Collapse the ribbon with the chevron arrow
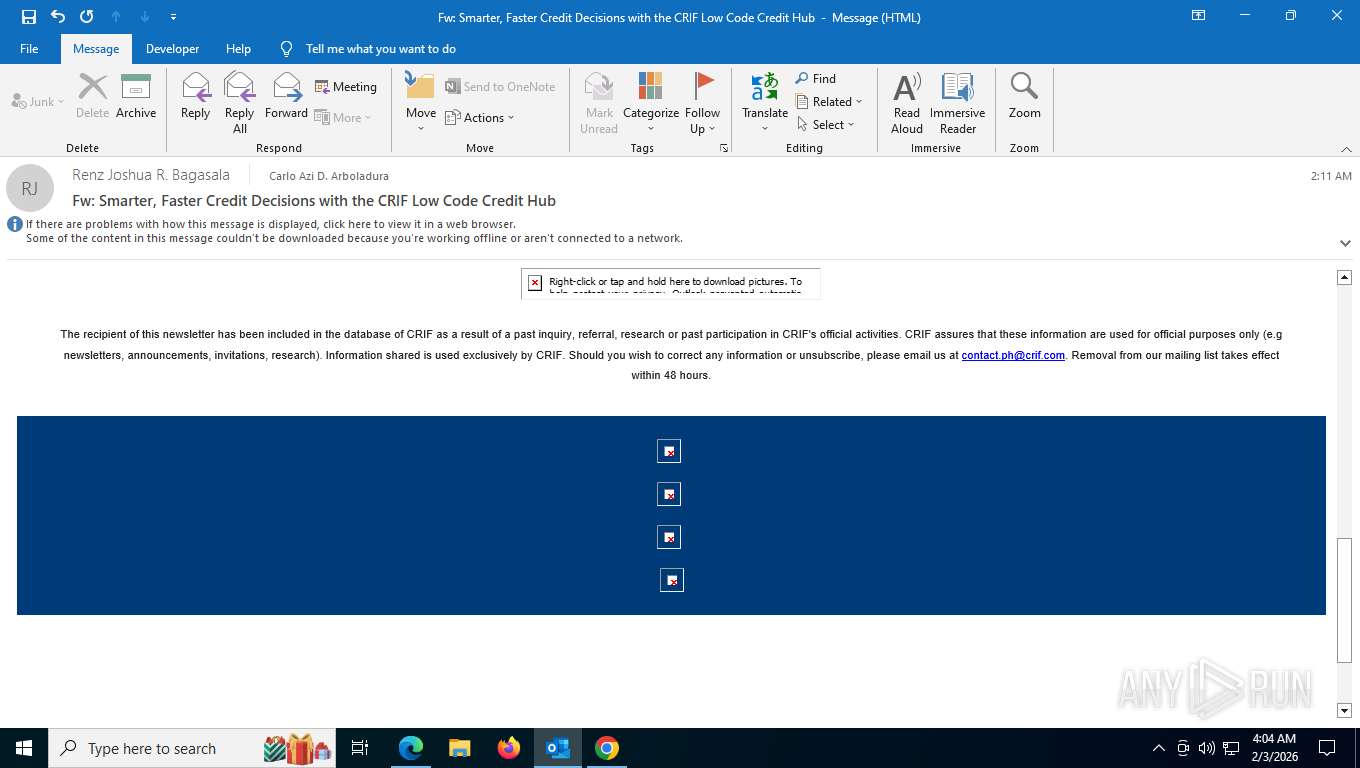This screenshot has height=768, width=1360. pos(1346,149)
